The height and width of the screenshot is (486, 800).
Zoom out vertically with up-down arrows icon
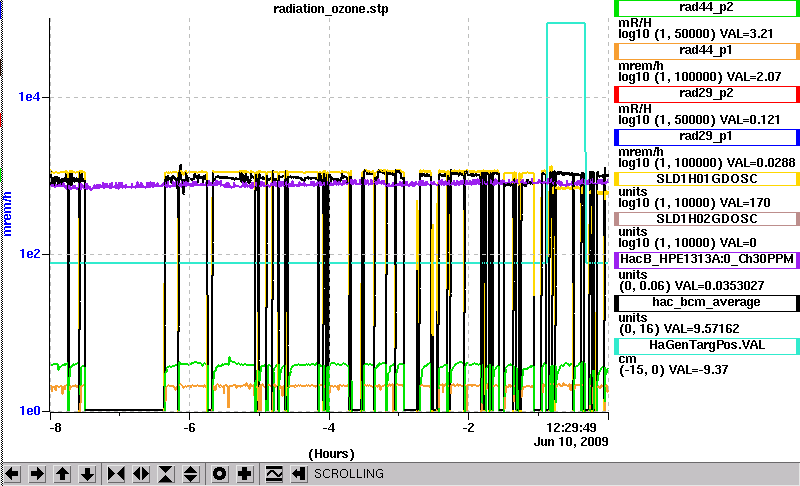tap(191, 474)
